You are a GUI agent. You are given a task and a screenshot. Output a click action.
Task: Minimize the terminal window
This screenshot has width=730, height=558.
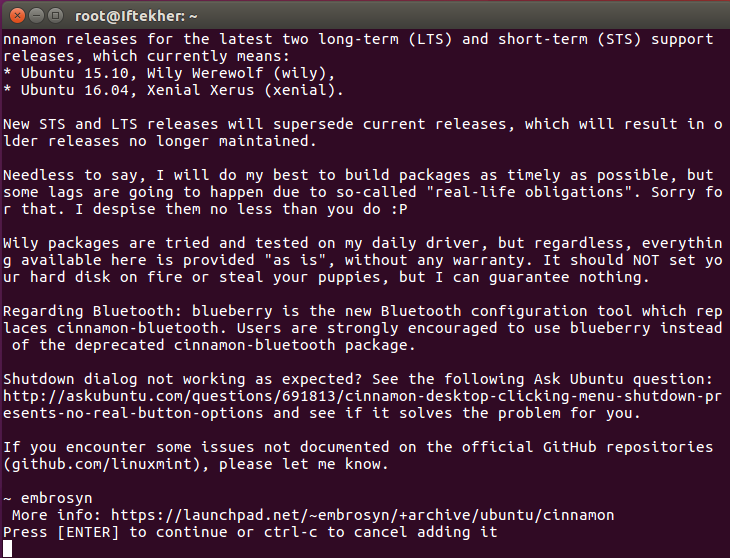pyautogui.click(x=36, y=16)
